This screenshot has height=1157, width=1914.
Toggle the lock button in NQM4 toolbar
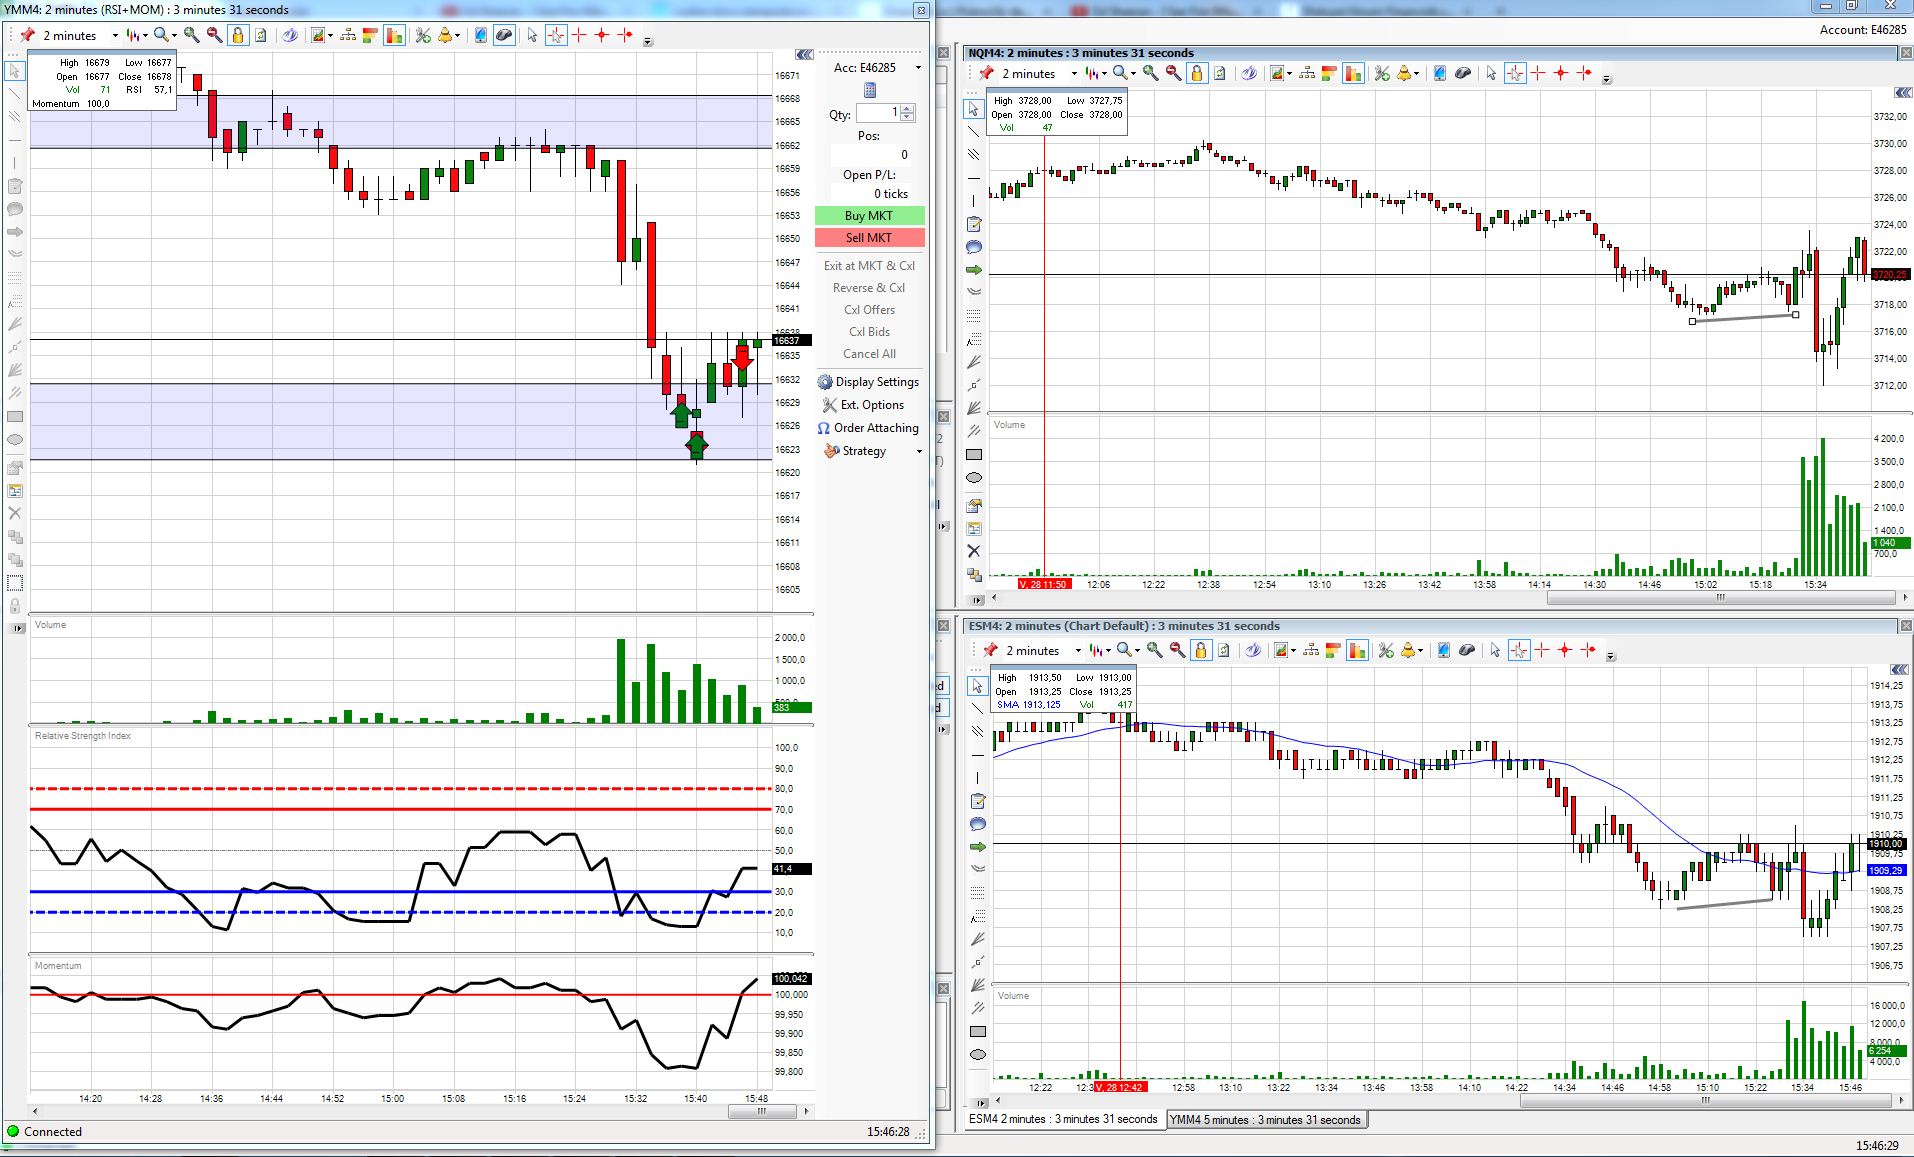click(x=1197, y=73)
